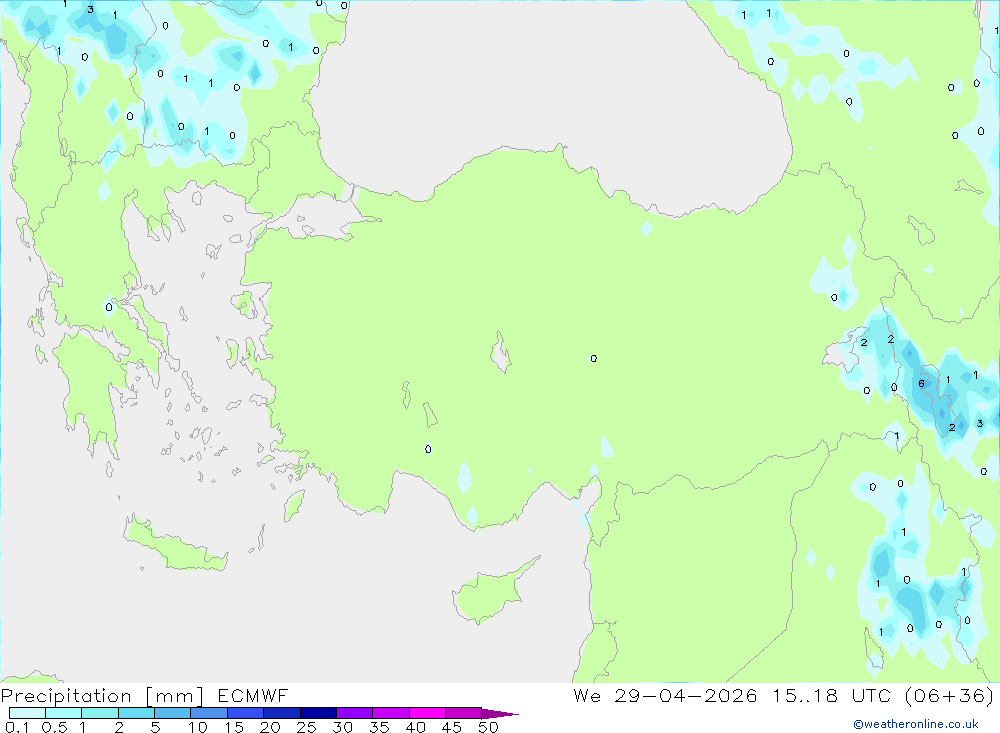Image resolution: width=1000 pixels, height=733 pixels.
Task: Click the 25–30 mm legend color box
Action: click(318, 713)
